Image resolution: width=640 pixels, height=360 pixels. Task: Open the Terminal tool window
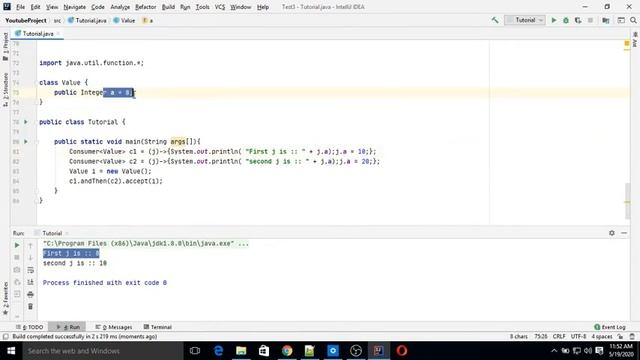coord(158,327)
